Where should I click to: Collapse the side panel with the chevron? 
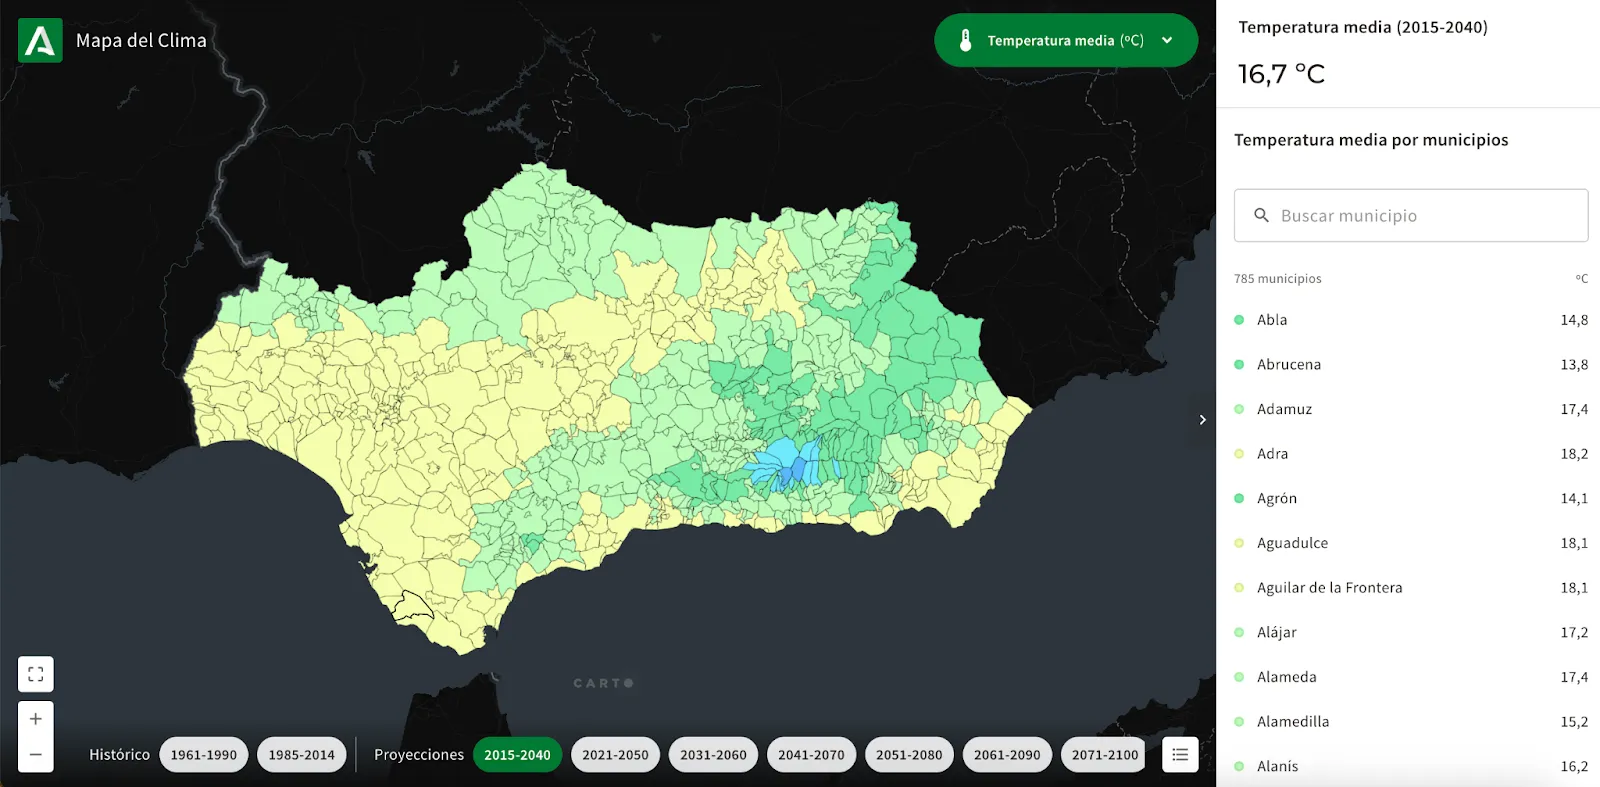tap(1202, 420)
